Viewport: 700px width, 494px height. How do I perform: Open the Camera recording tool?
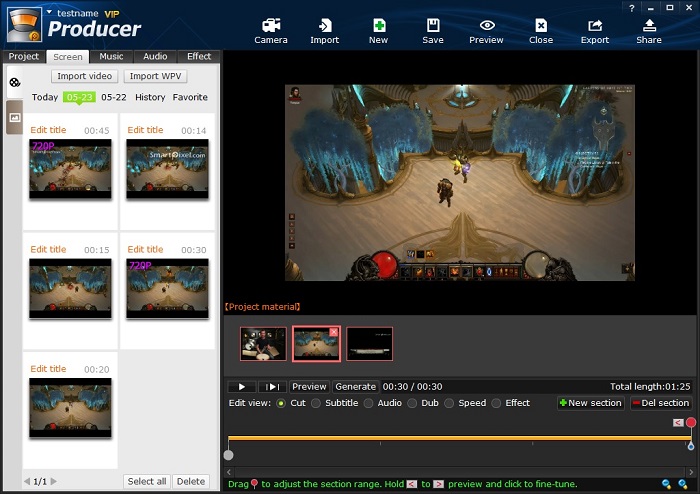270,30
